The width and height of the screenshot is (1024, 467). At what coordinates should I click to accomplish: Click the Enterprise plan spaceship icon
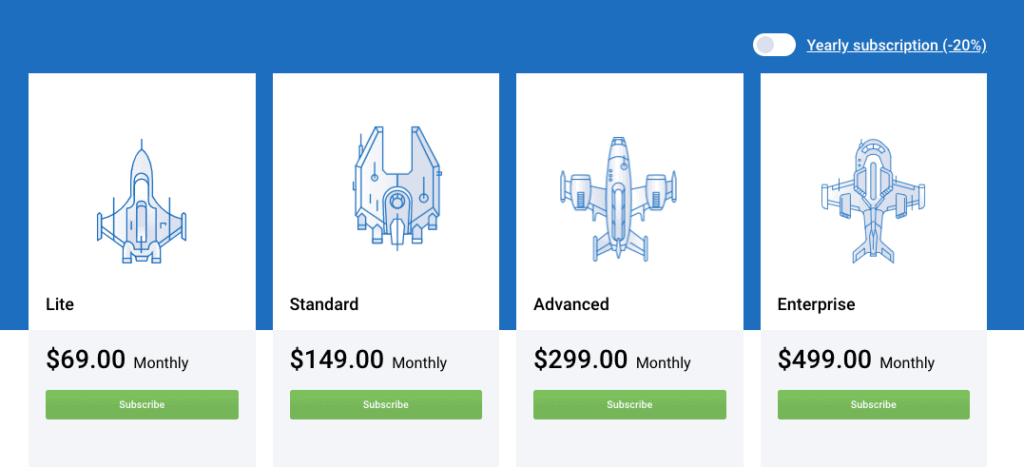coord(873,199)
